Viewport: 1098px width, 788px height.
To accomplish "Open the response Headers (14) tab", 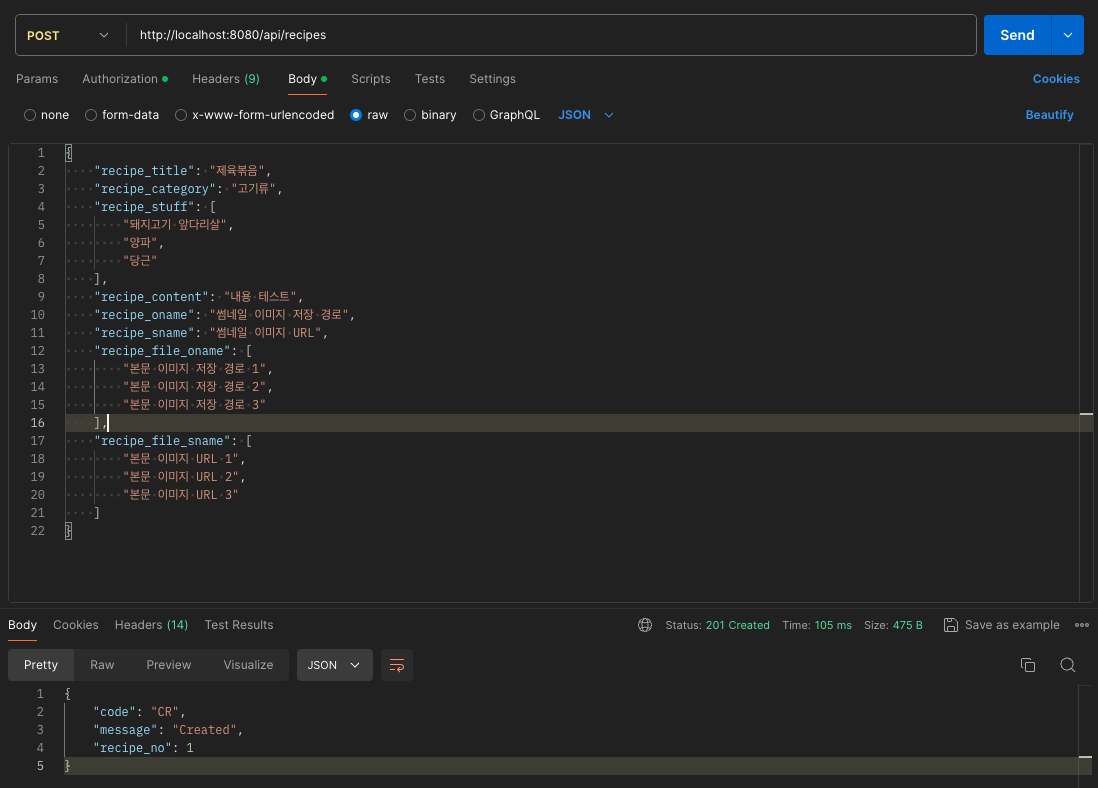I will [x=151, y=625].
